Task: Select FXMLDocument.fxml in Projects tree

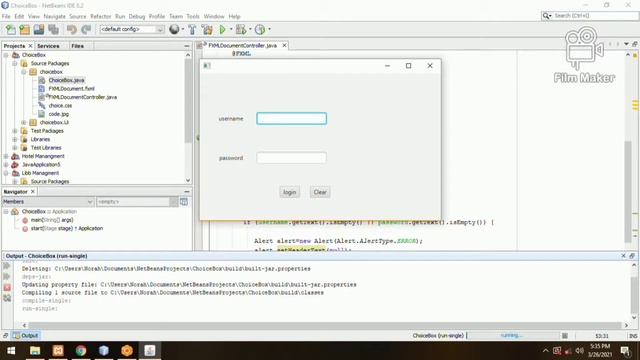Action: [71, 89]
